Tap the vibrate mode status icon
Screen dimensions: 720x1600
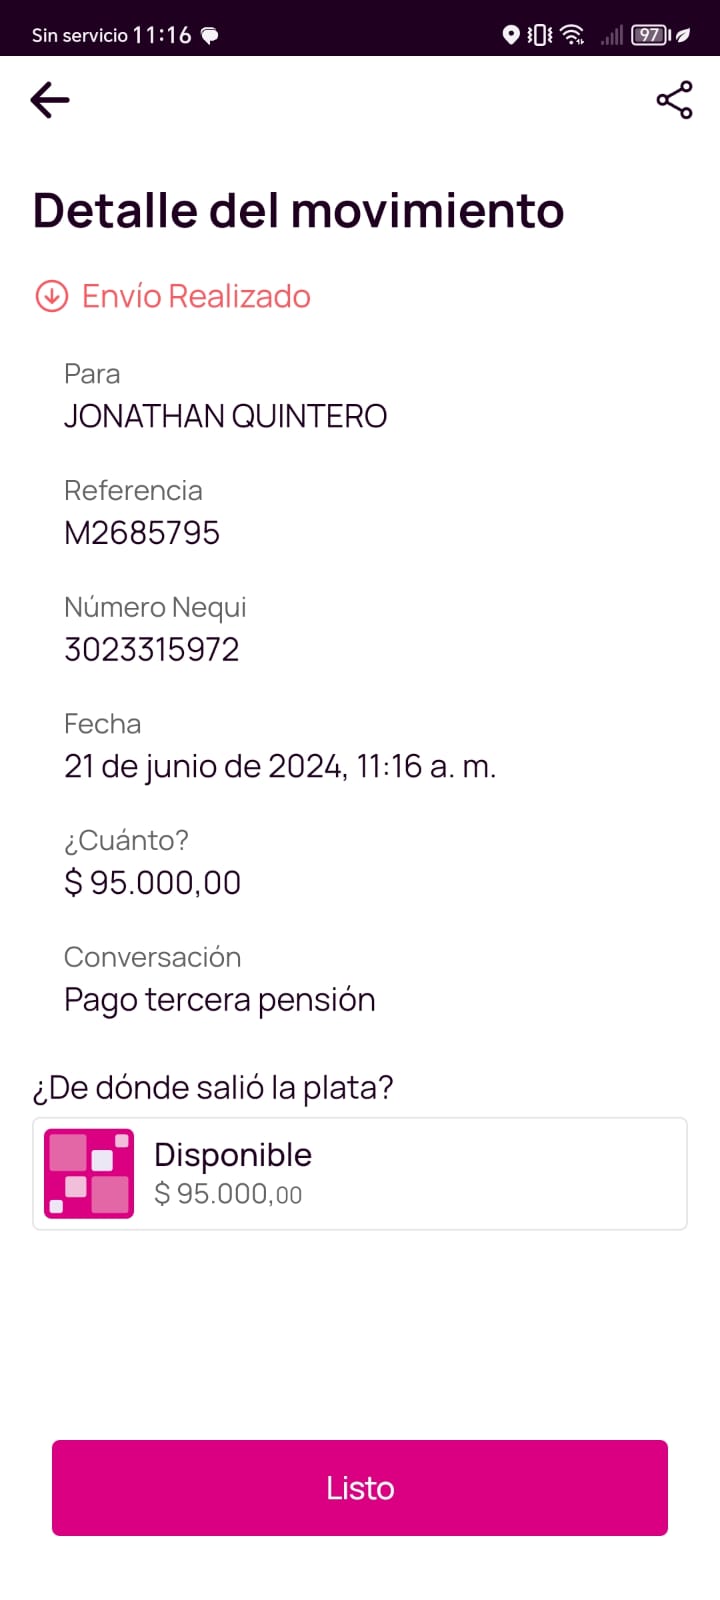click(540, 36)
